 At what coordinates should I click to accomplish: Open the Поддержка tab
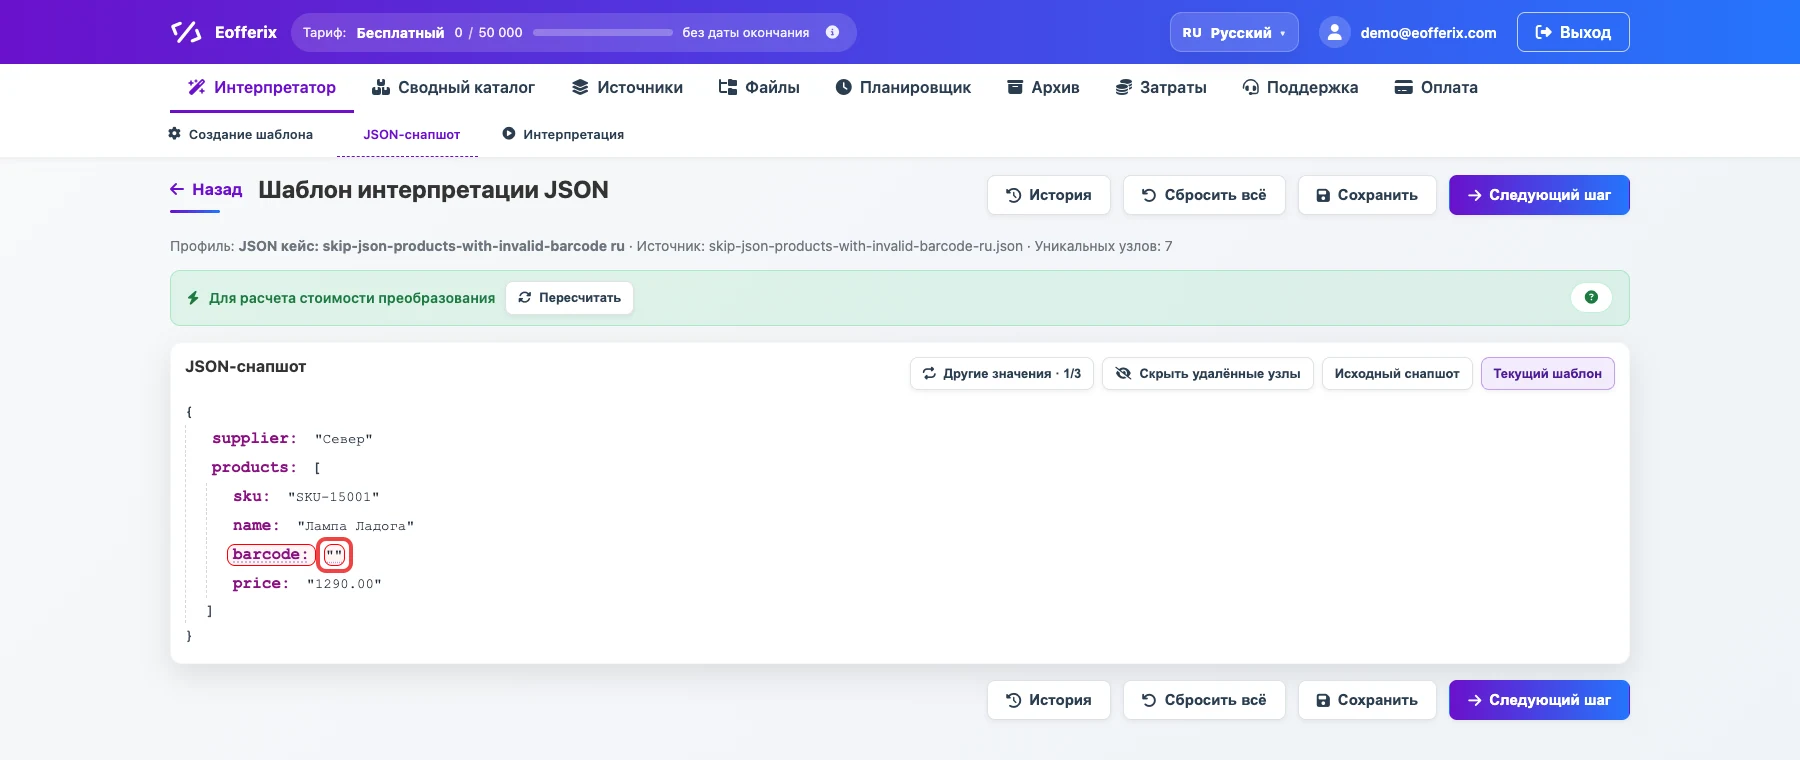pyautogui.click(x=1300, y=87)
